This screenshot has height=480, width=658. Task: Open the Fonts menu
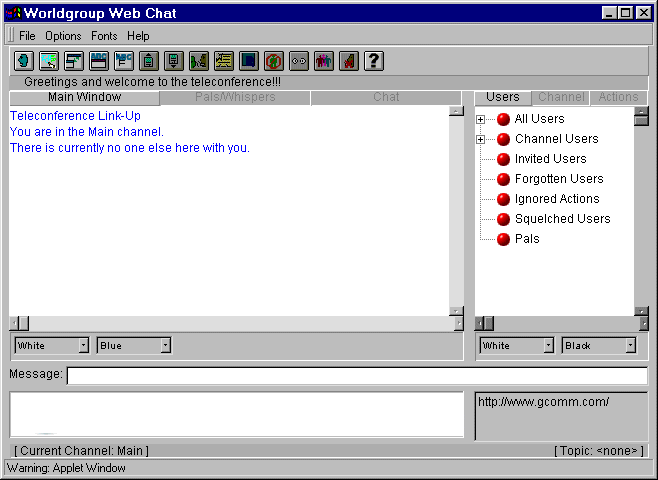pos(104,36)
